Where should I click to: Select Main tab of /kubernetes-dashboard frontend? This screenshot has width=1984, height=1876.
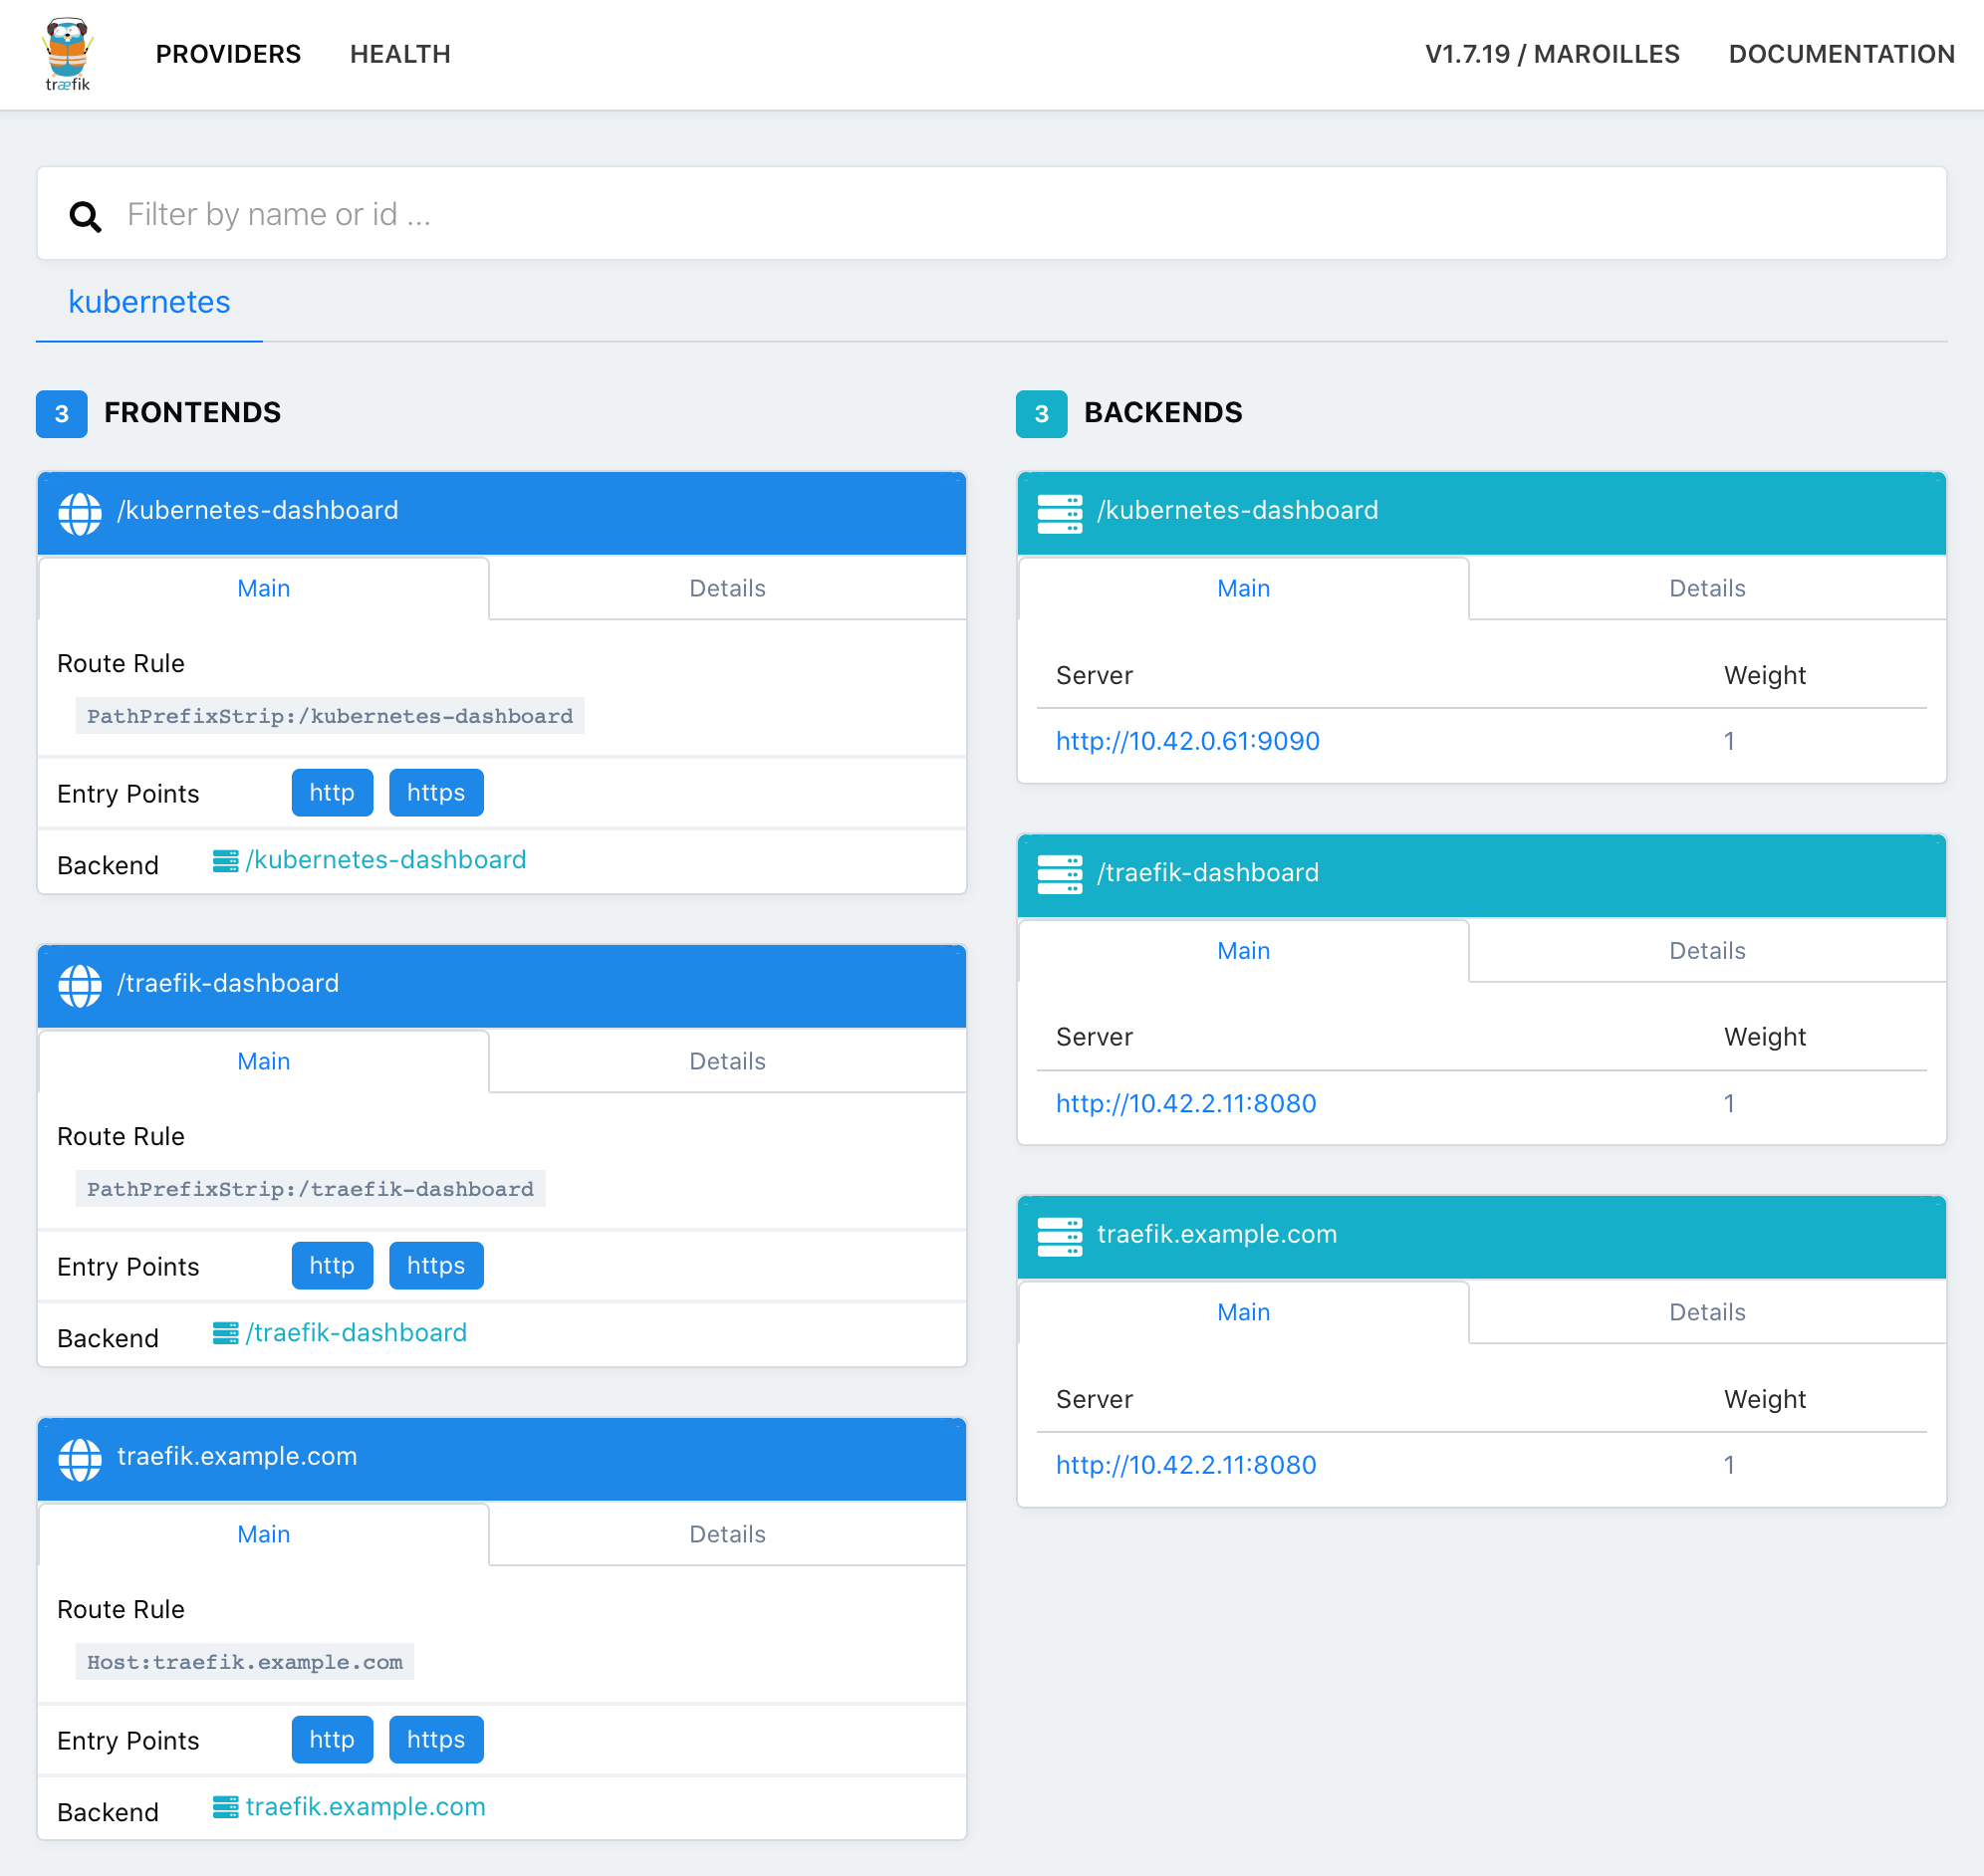tap(263, 588)
